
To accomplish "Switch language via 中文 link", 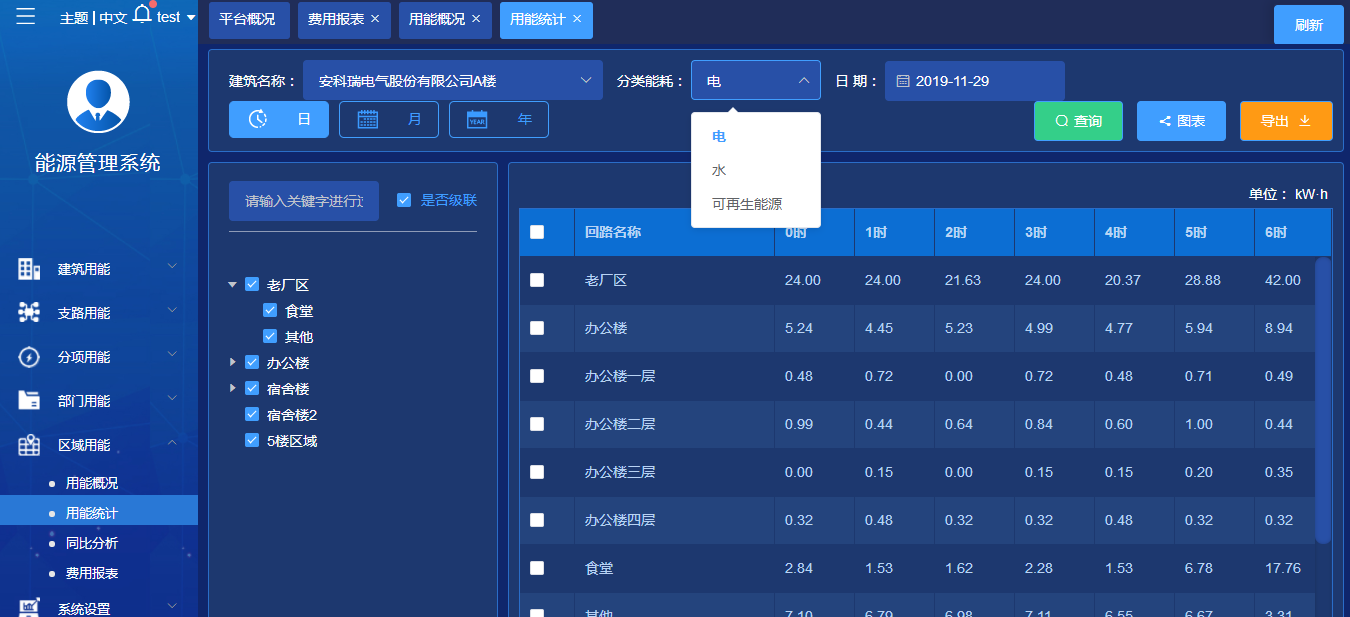I will (x=113, y=17).
